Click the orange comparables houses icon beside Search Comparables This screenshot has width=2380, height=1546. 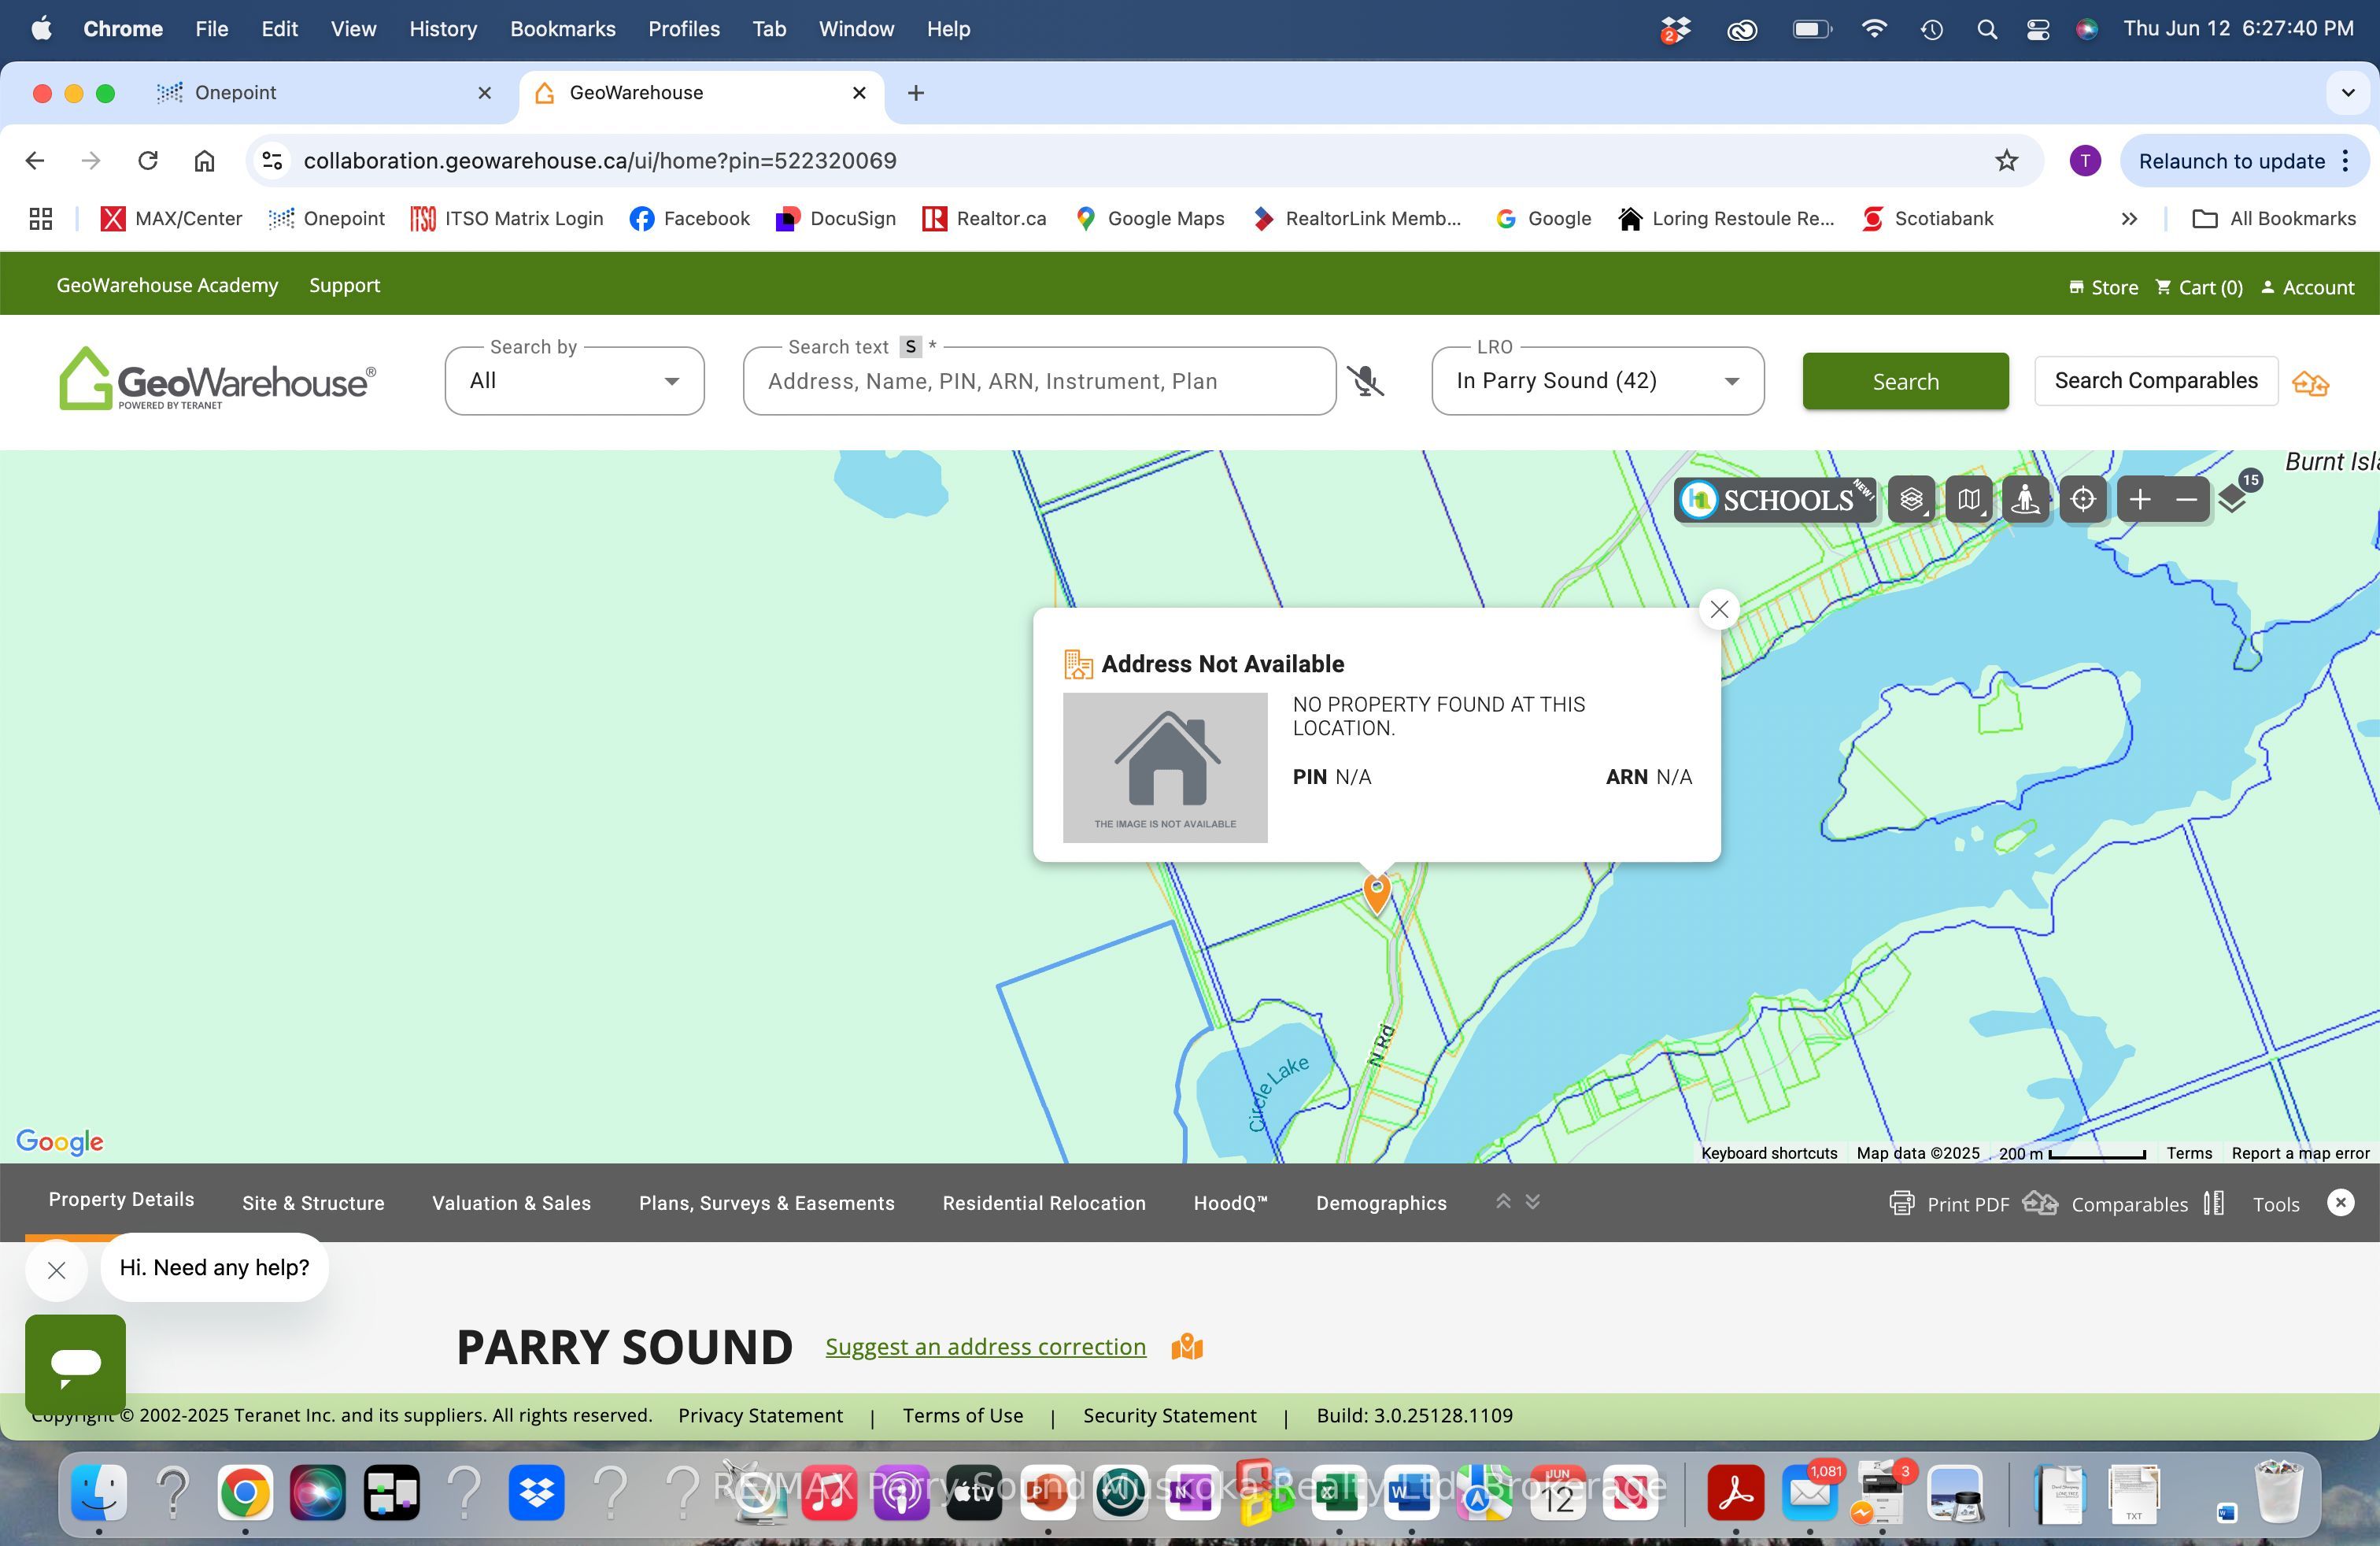point(2311,382)
